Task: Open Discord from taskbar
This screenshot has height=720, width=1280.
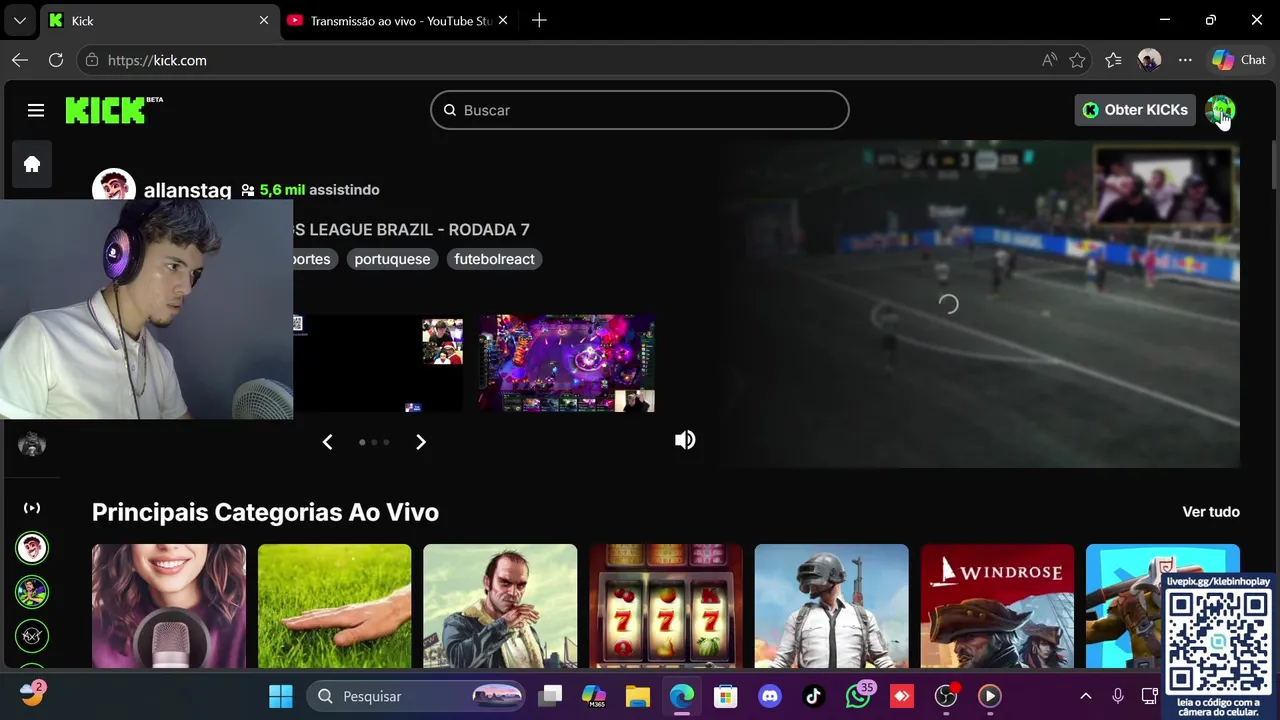Action: click(770, 696)
